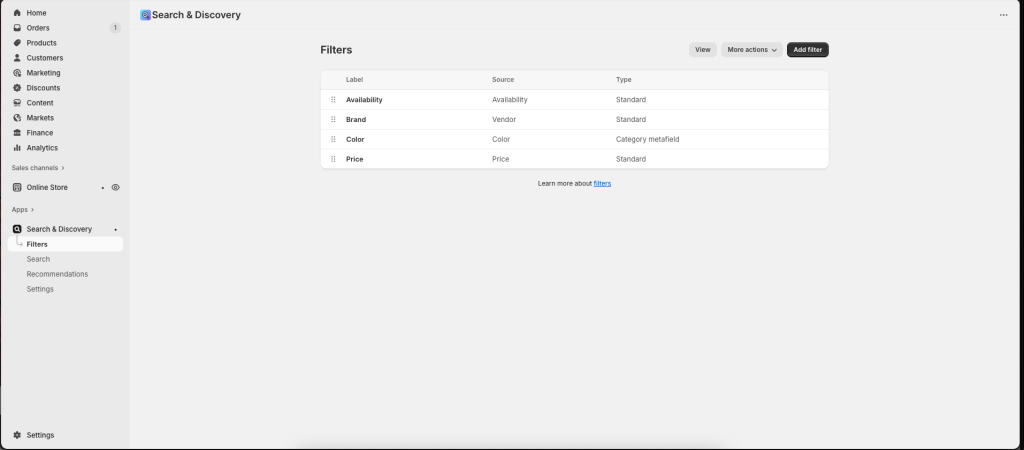The height and width of the screenshot is (450, 1024).
Task: Click the Discounts badge icon
Action: coord(17,88)
